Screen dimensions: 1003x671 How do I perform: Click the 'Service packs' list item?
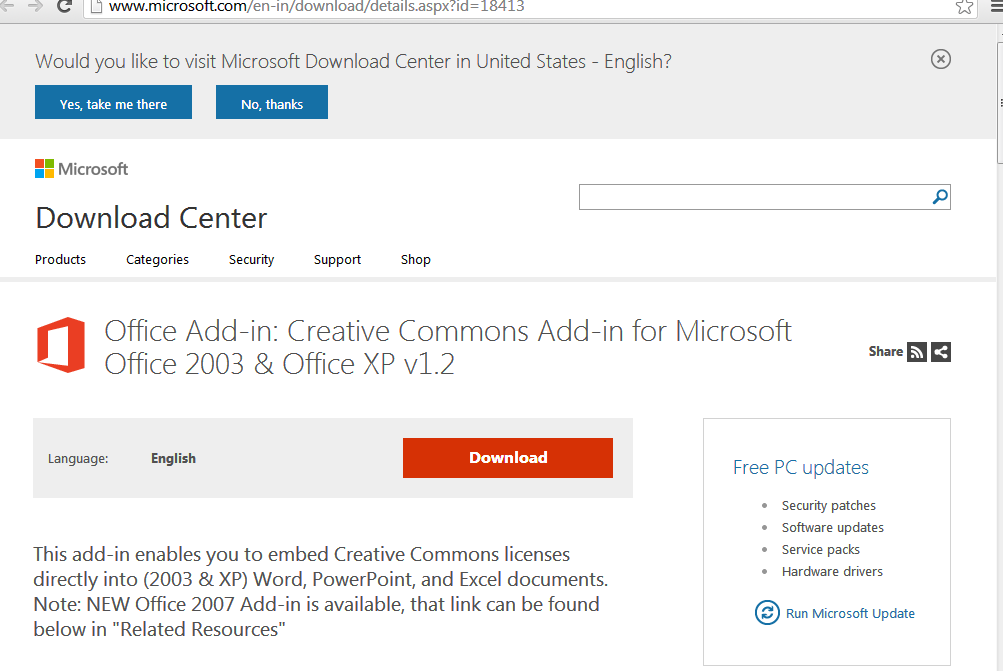point(821,549)
